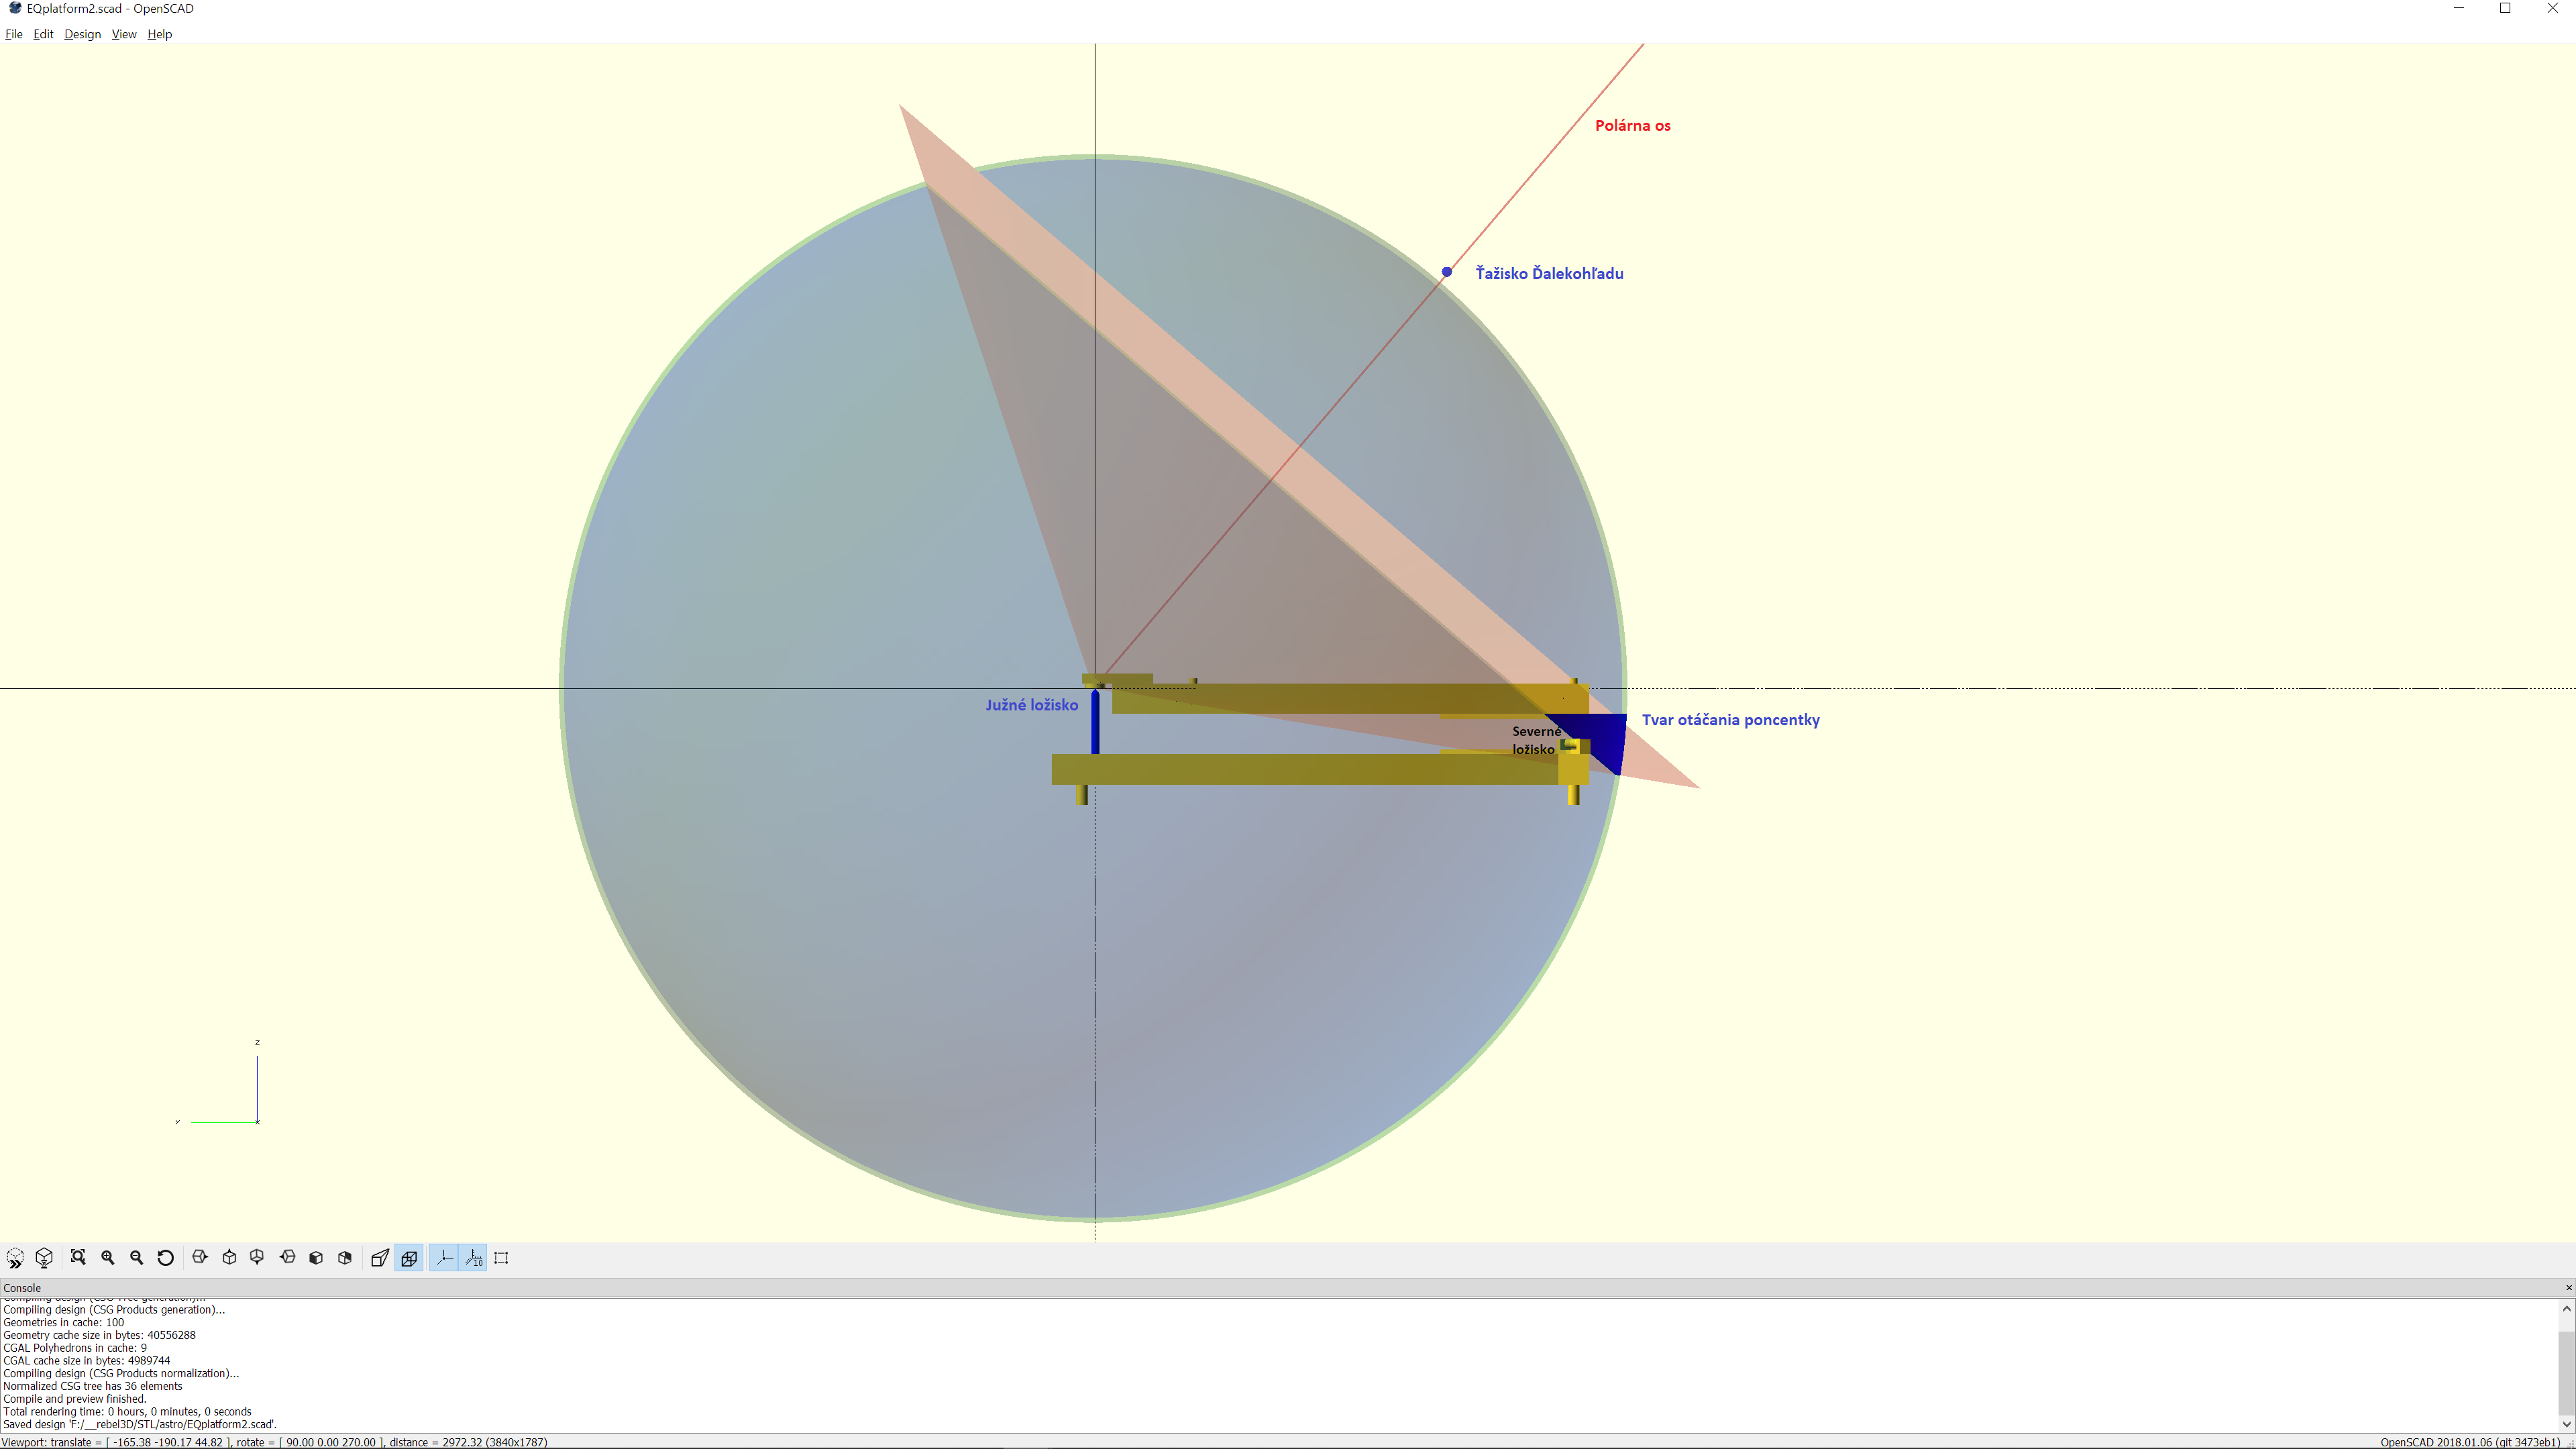
Task: Switch to Bottom view cube icon
Action: coord(258,1258)
